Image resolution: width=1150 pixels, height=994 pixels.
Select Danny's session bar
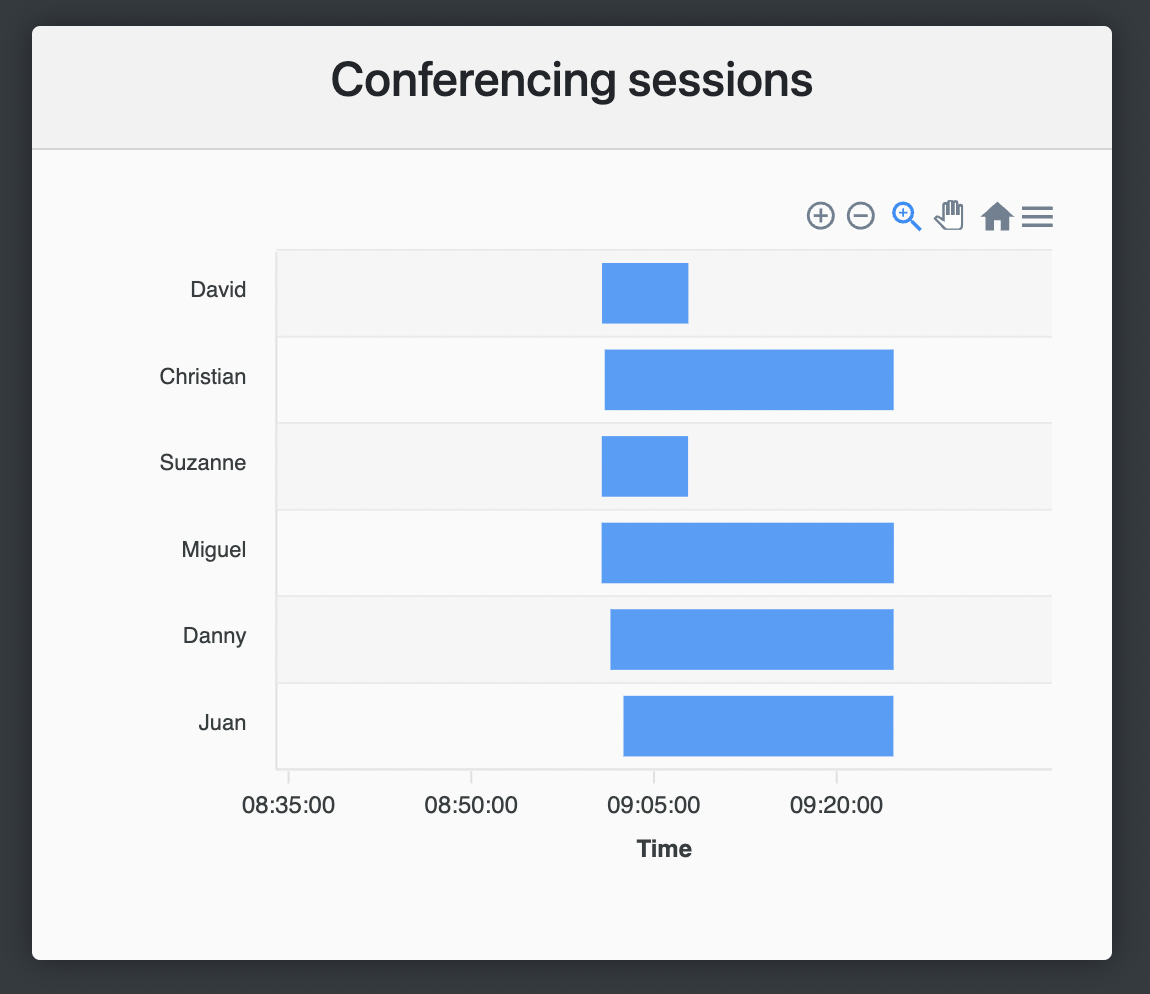[x=752, y=639]
